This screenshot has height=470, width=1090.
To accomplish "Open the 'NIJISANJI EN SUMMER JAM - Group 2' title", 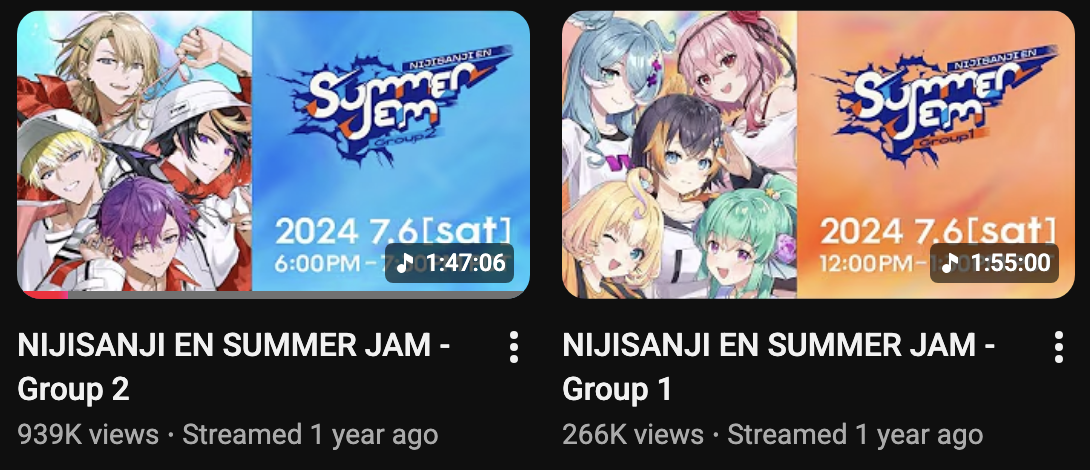I will point(234,366).
